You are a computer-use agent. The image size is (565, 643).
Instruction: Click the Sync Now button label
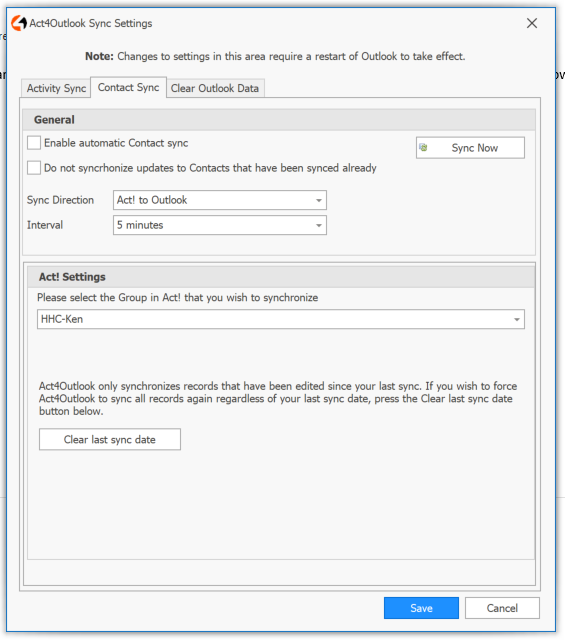click(474, 148)
